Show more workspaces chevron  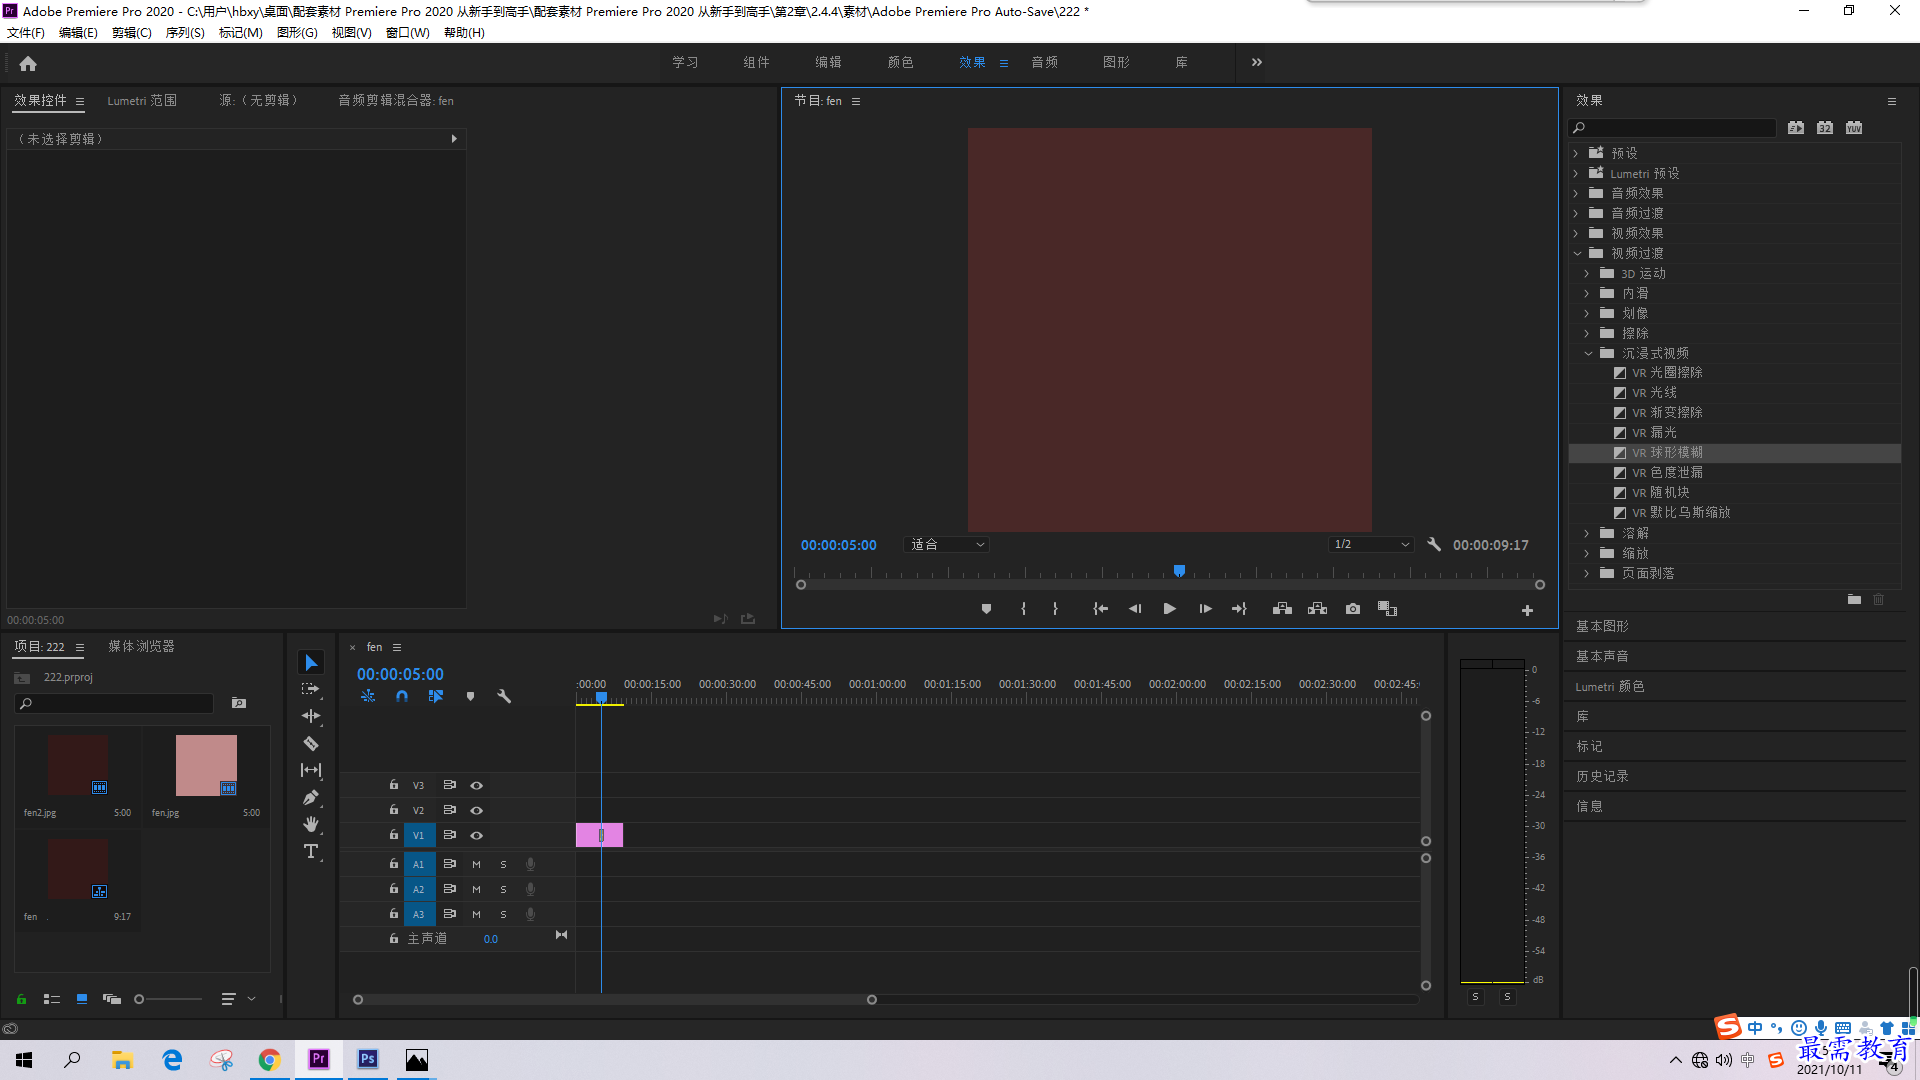tap(1256, 62)
